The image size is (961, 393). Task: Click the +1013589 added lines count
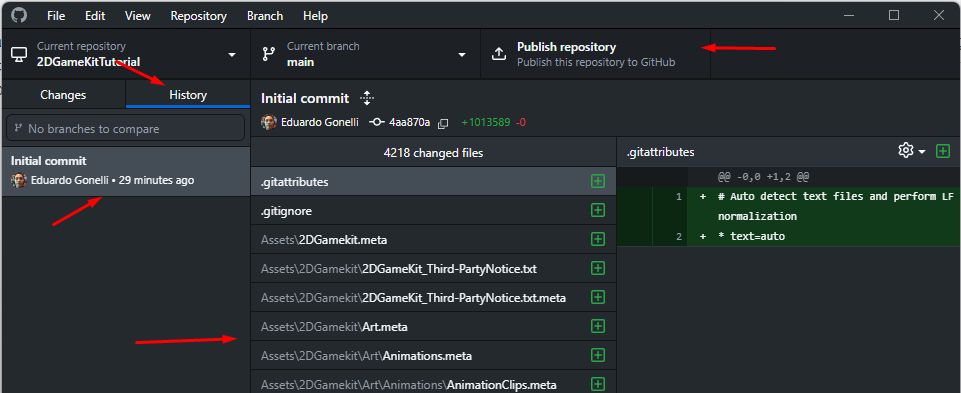(486, 122)
